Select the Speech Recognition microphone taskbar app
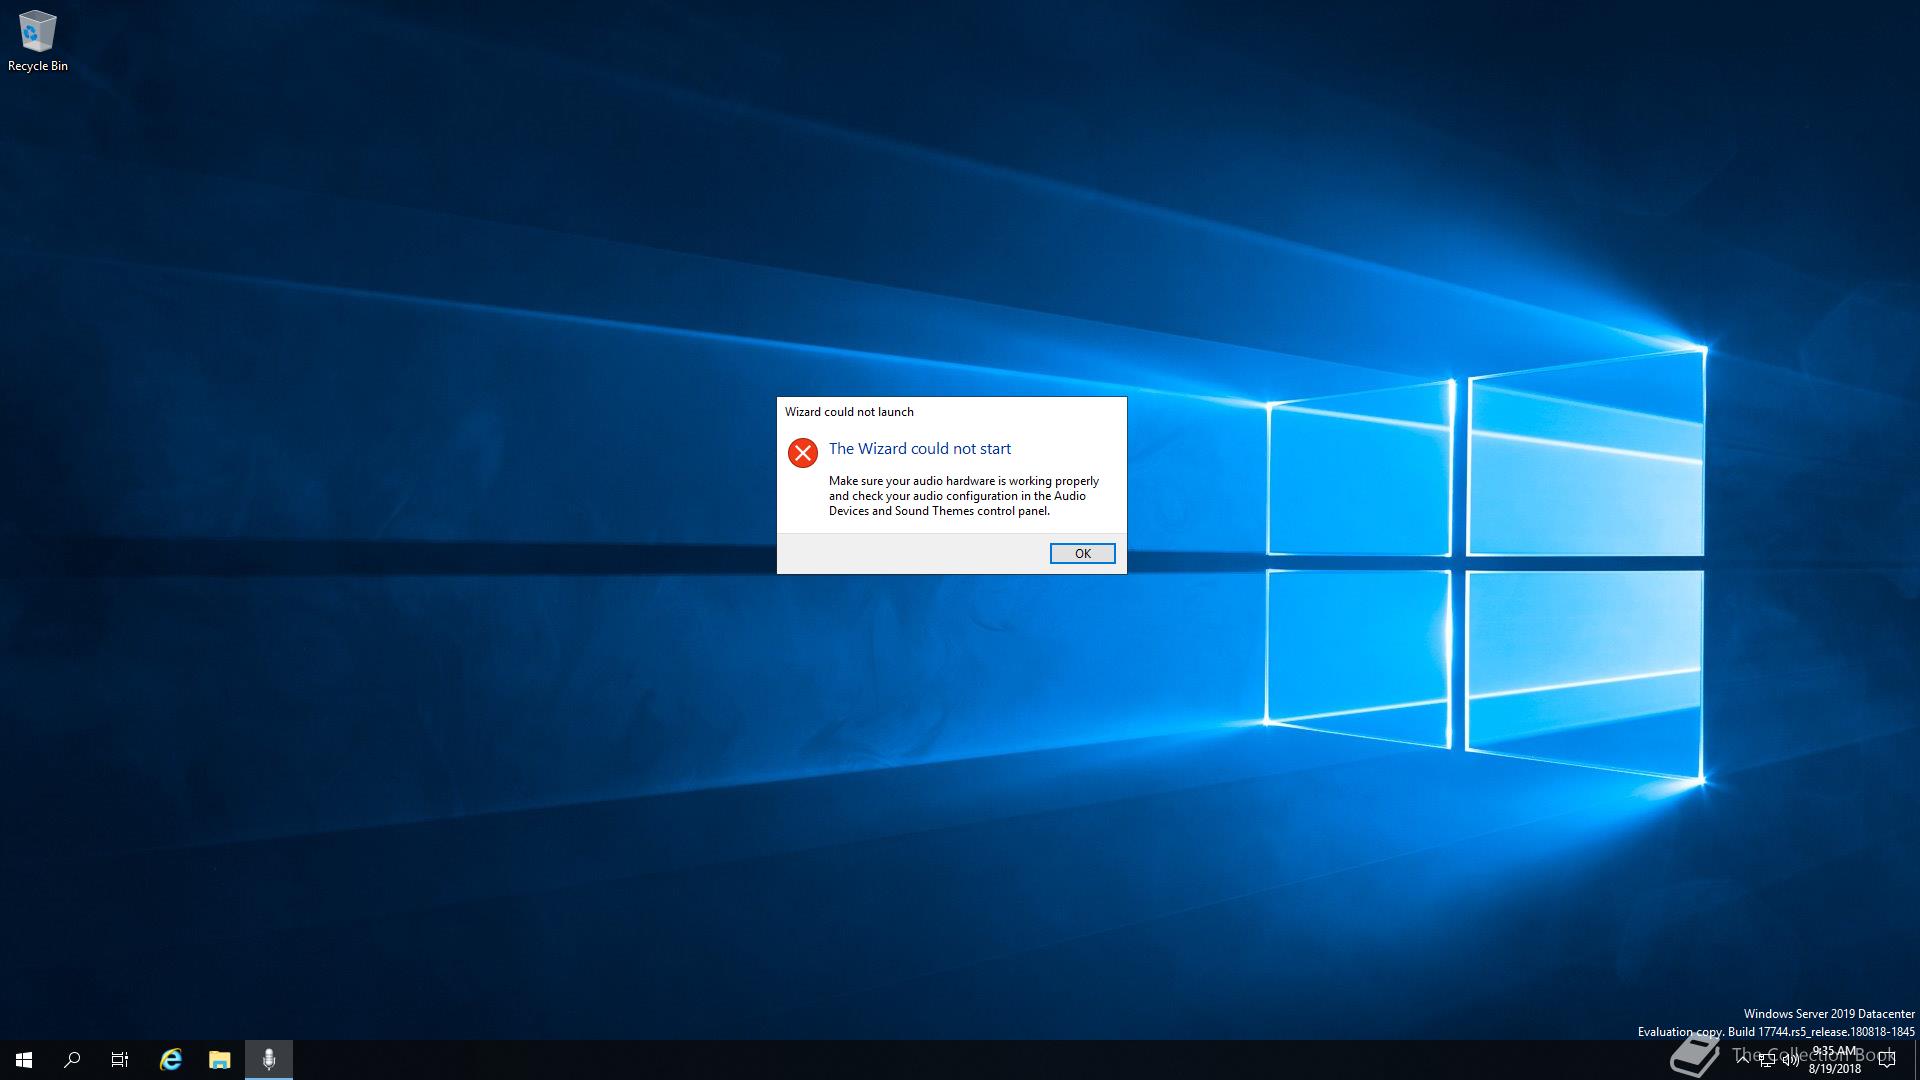The image size is (1920, 1080). (269, 1060)
